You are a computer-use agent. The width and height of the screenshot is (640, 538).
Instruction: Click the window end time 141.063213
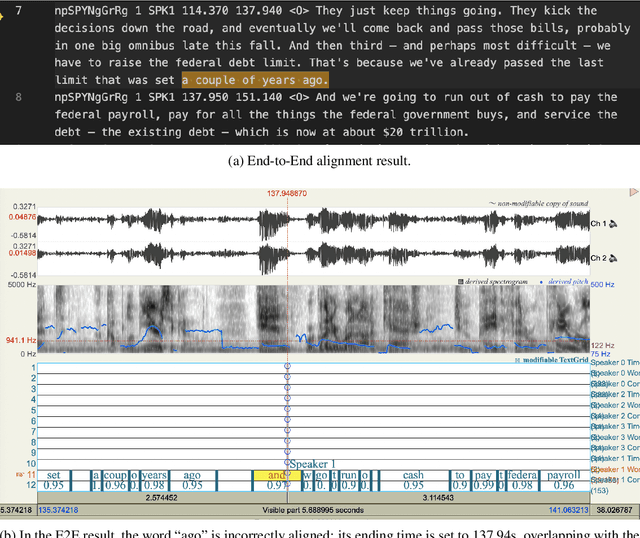click(x=569, y=510)
